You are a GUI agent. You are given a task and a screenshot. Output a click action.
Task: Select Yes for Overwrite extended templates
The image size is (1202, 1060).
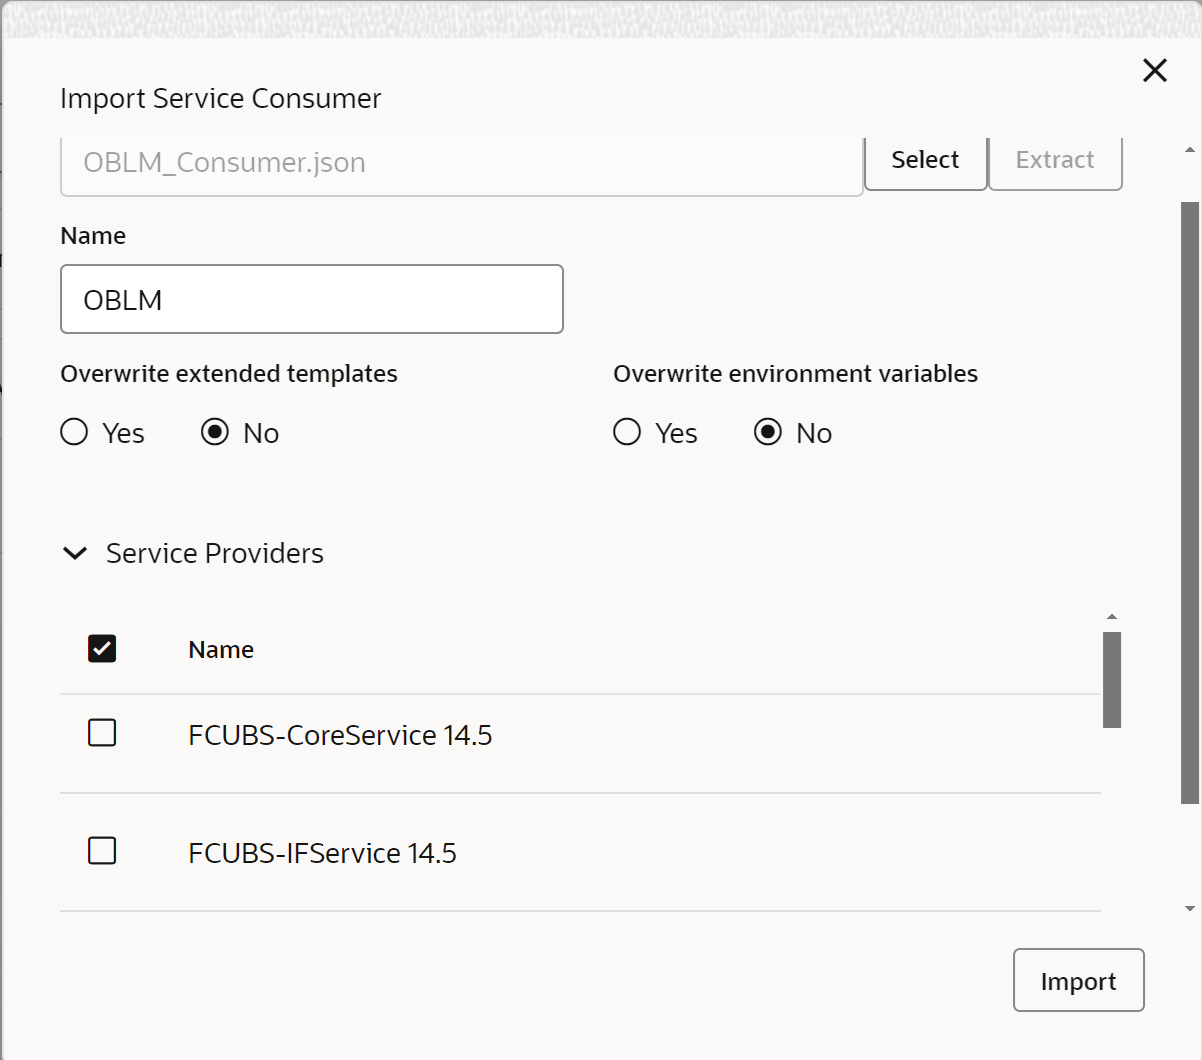(x=75, y=432)
